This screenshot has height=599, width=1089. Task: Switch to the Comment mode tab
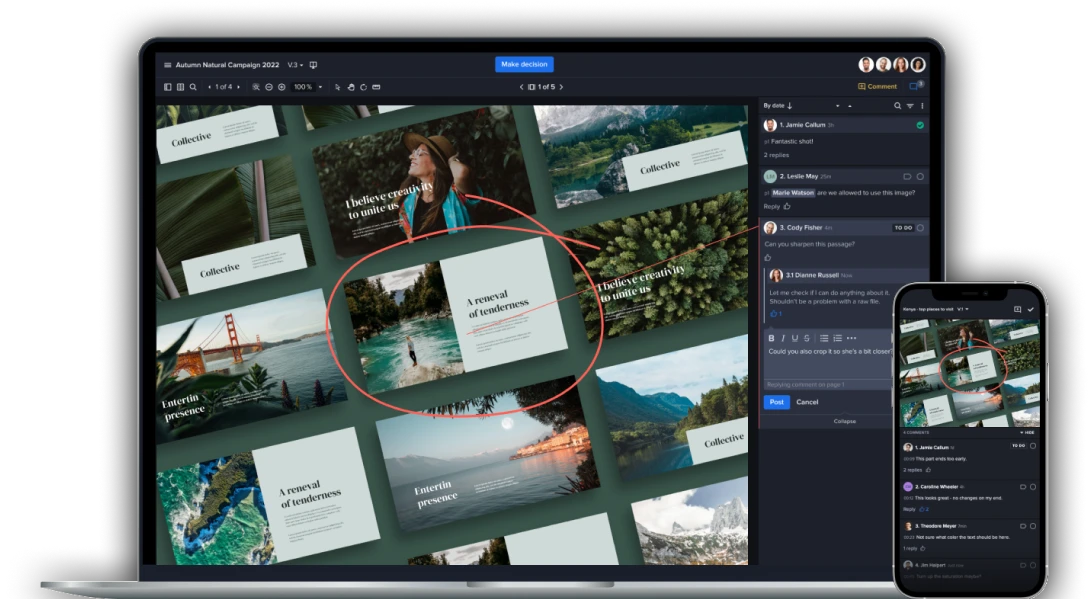pos(877,87)
